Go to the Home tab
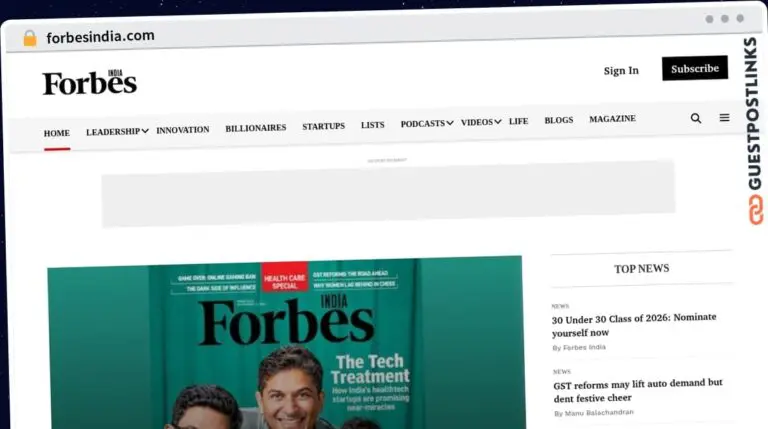 click(x=57, y=133)
